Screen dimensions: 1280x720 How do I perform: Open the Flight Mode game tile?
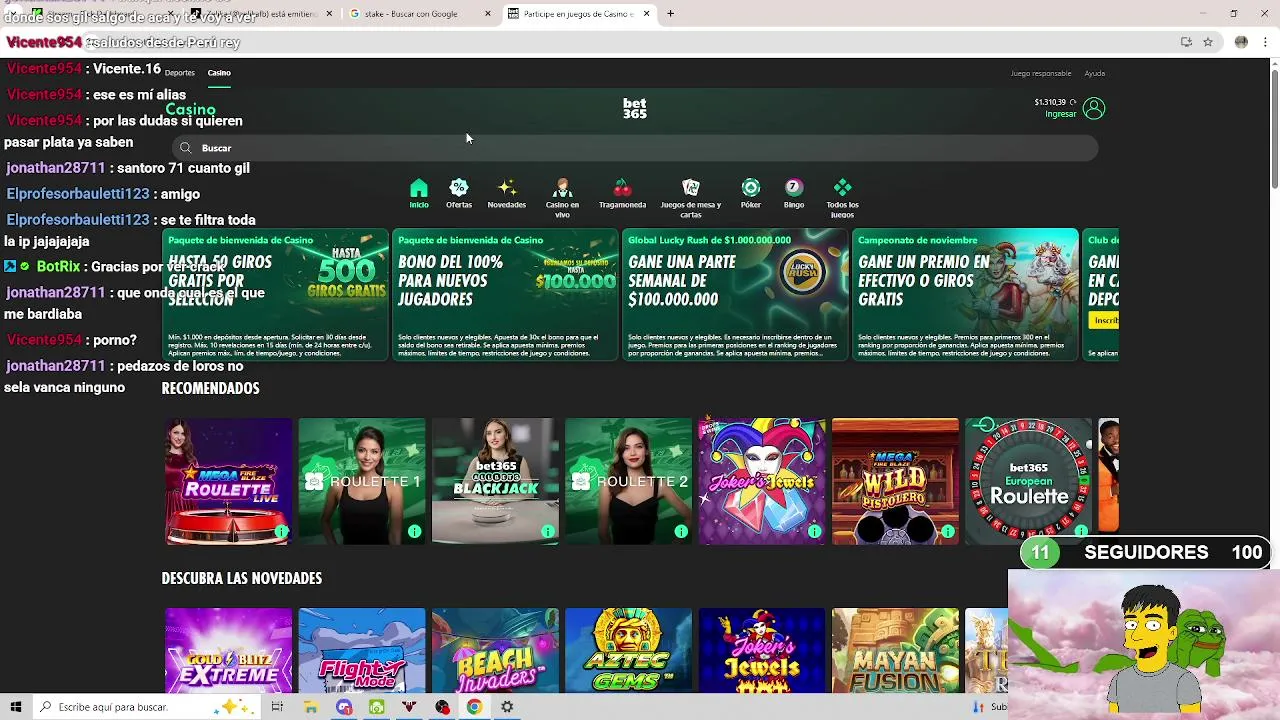pos(361,651)
